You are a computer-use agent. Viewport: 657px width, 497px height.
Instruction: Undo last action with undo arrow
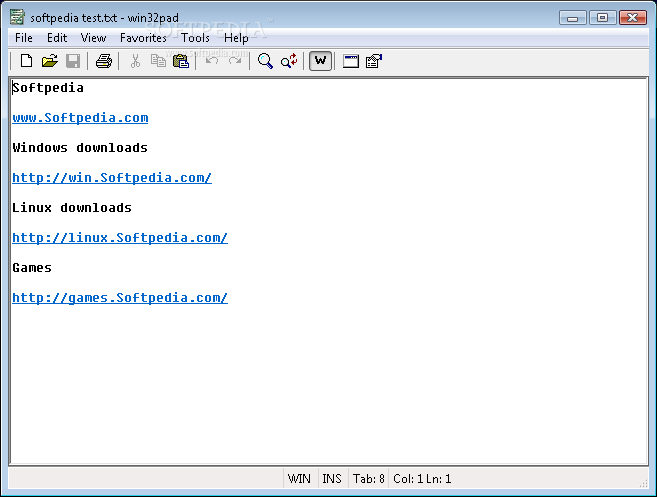point(212,61)
